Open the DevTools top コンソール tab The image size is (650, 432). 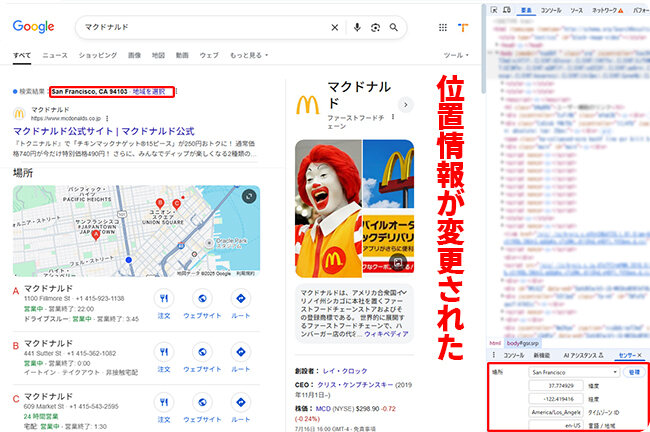(551, 10)
